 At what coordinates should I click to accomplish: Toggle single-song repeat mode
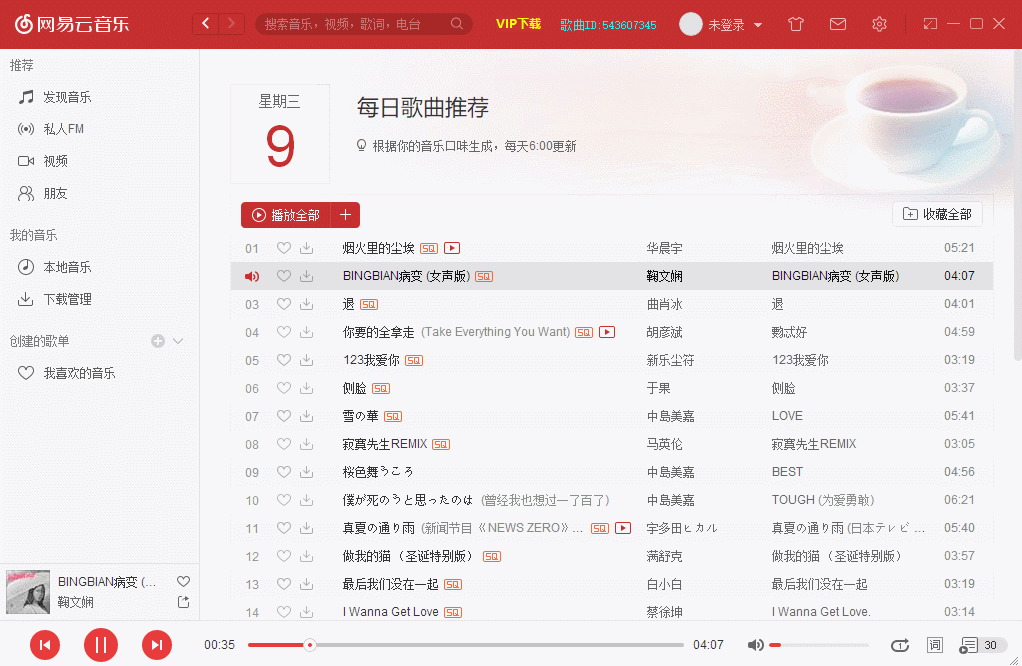click(x=900, y=645)
